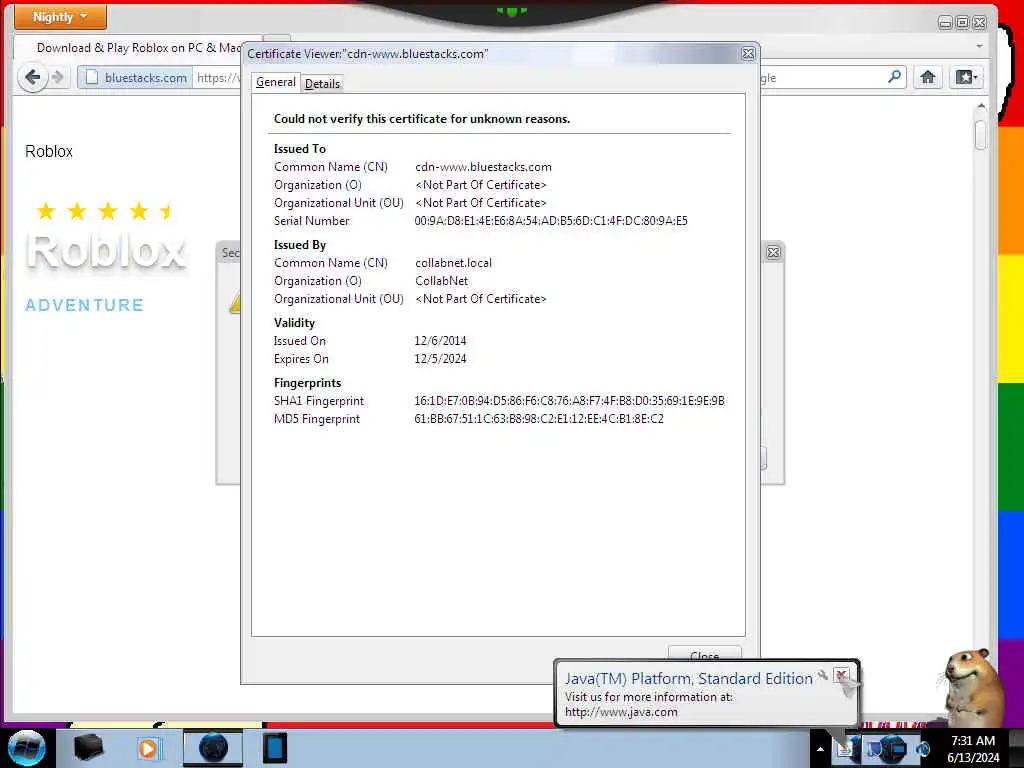Click the https URL address field
The height and width of the screenshot is (768, 1024).
[x=217, y=78]
